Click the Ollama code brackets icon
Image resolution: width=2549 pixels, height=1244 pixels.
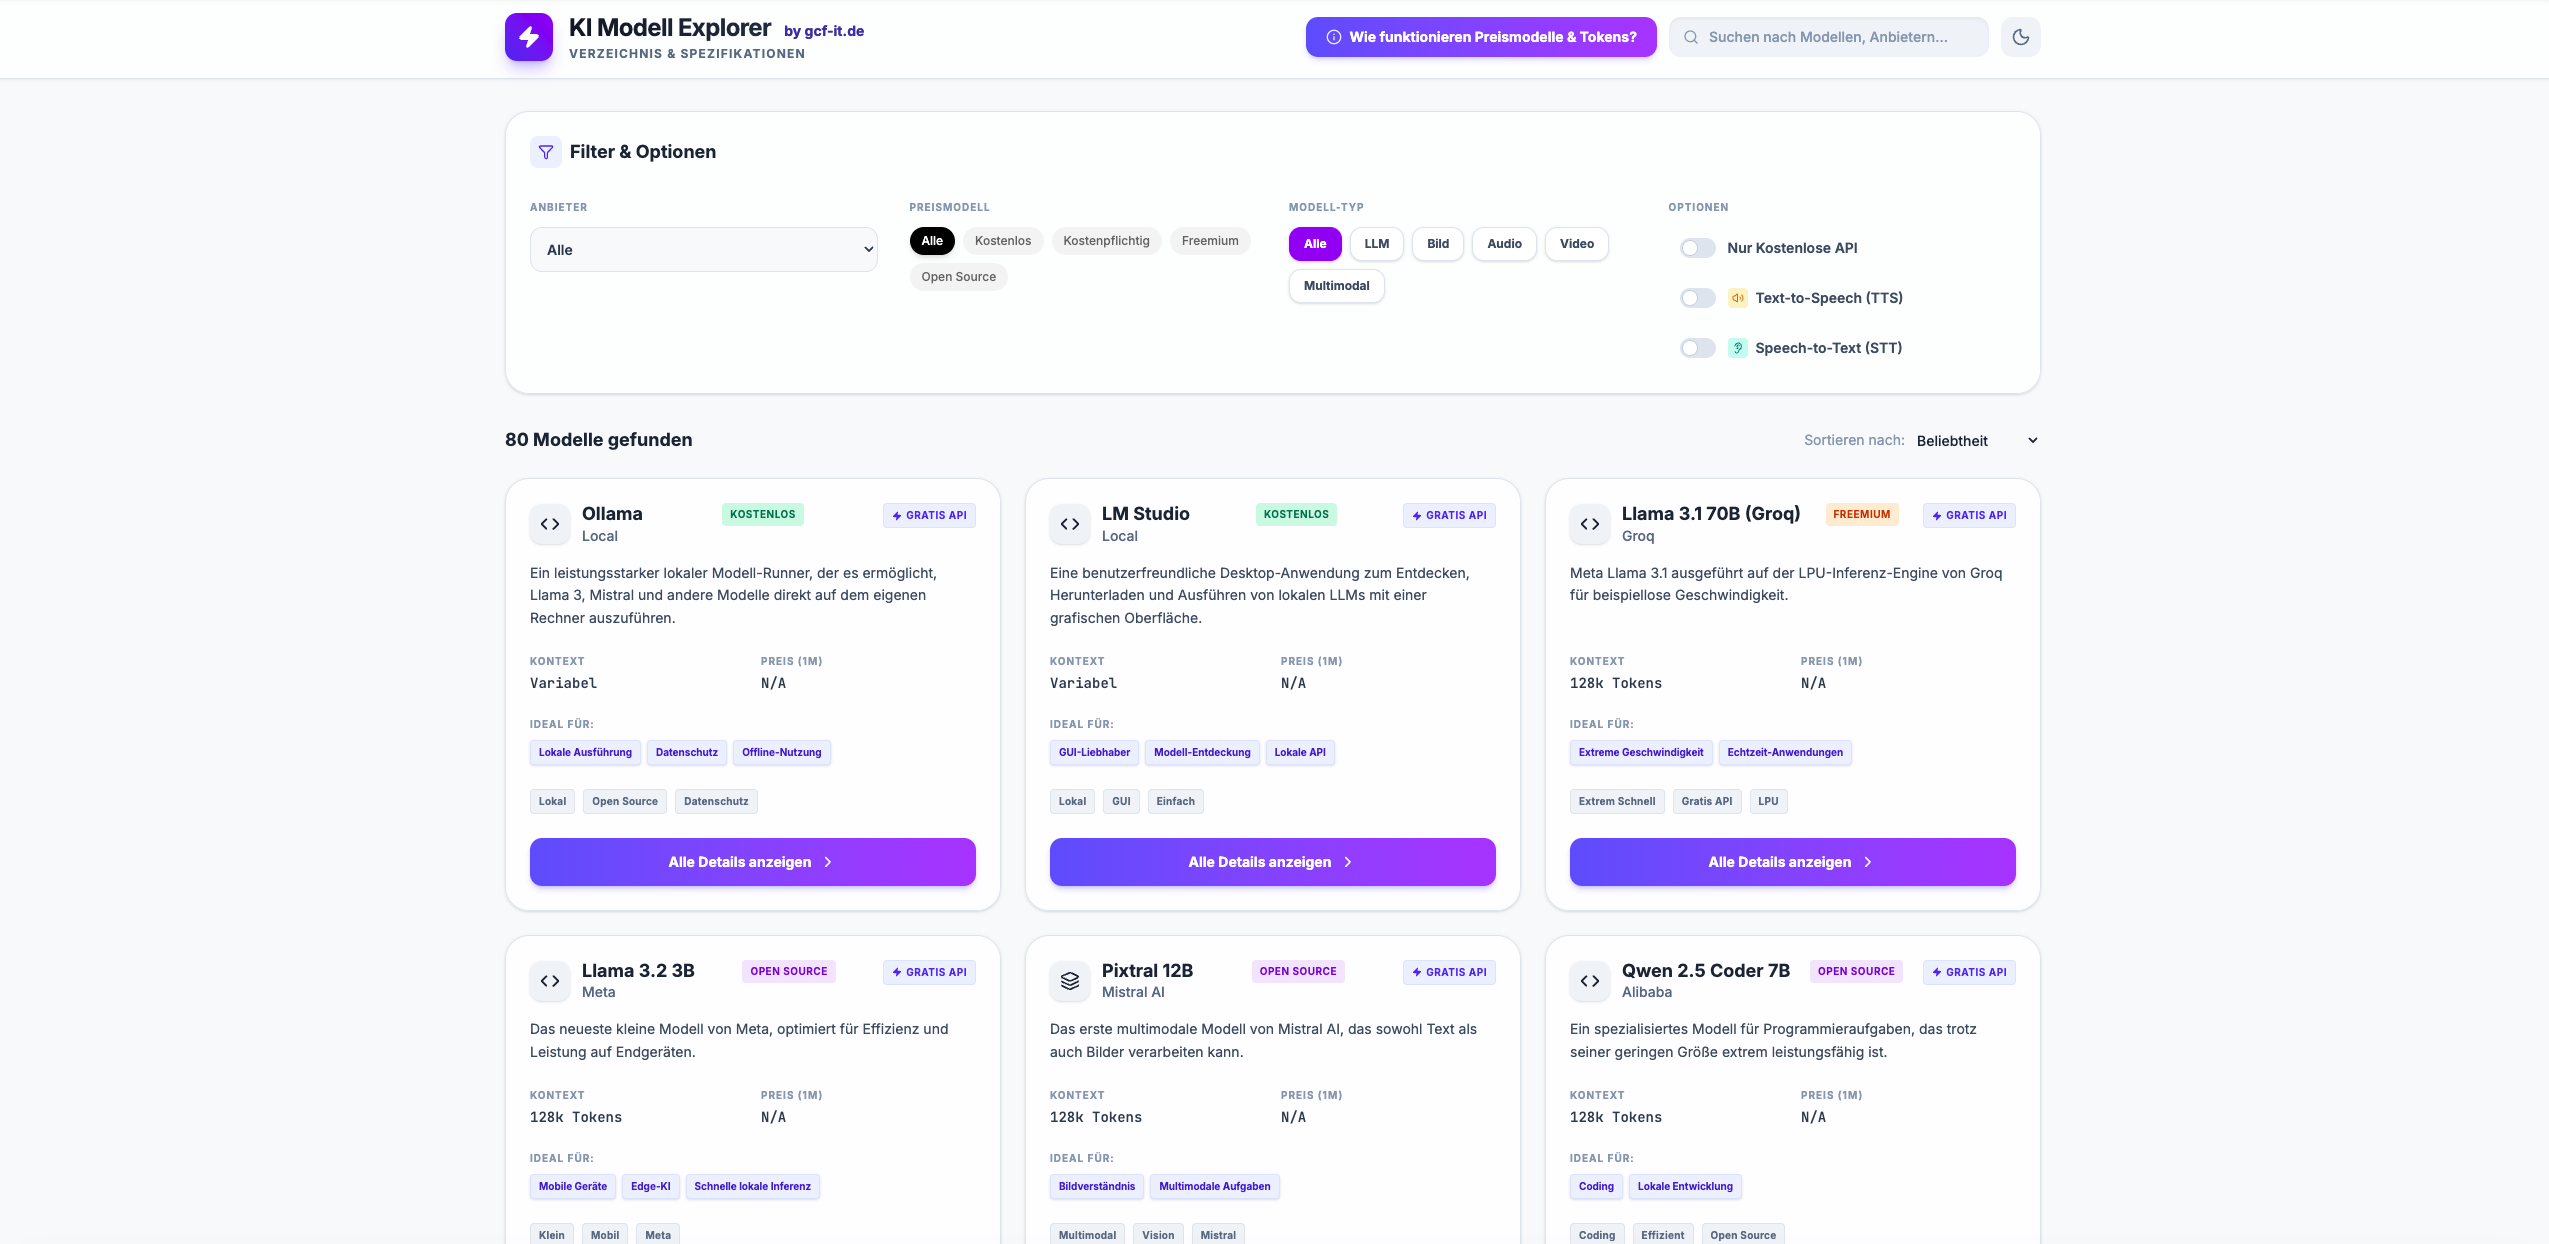[x=550, y=524]
